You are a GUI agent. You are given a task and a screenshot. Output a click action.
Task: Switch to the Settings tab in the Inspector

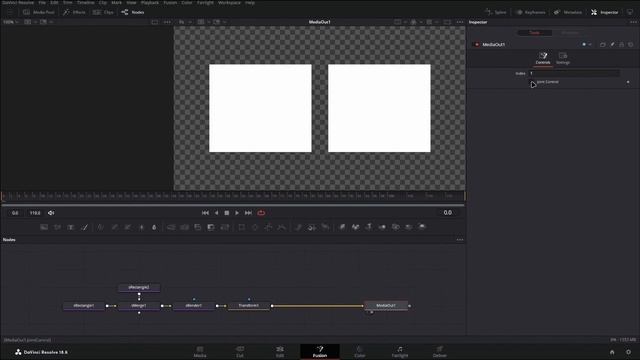click(x=563, y=58)
